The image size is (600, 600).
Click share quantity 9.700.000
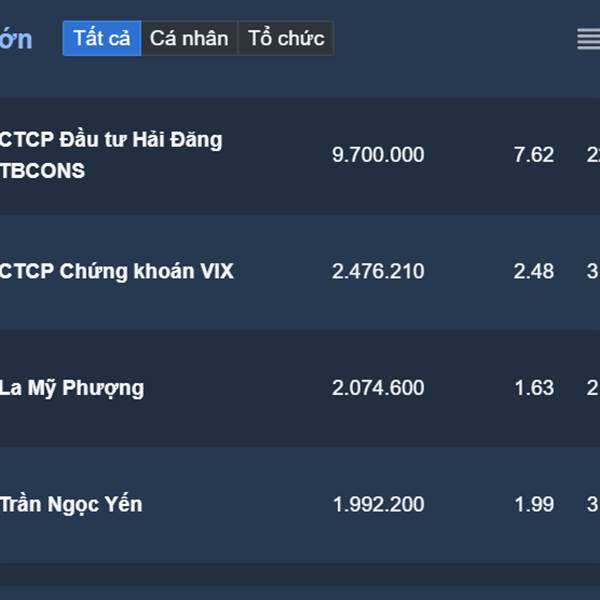(x=378, y=155)
